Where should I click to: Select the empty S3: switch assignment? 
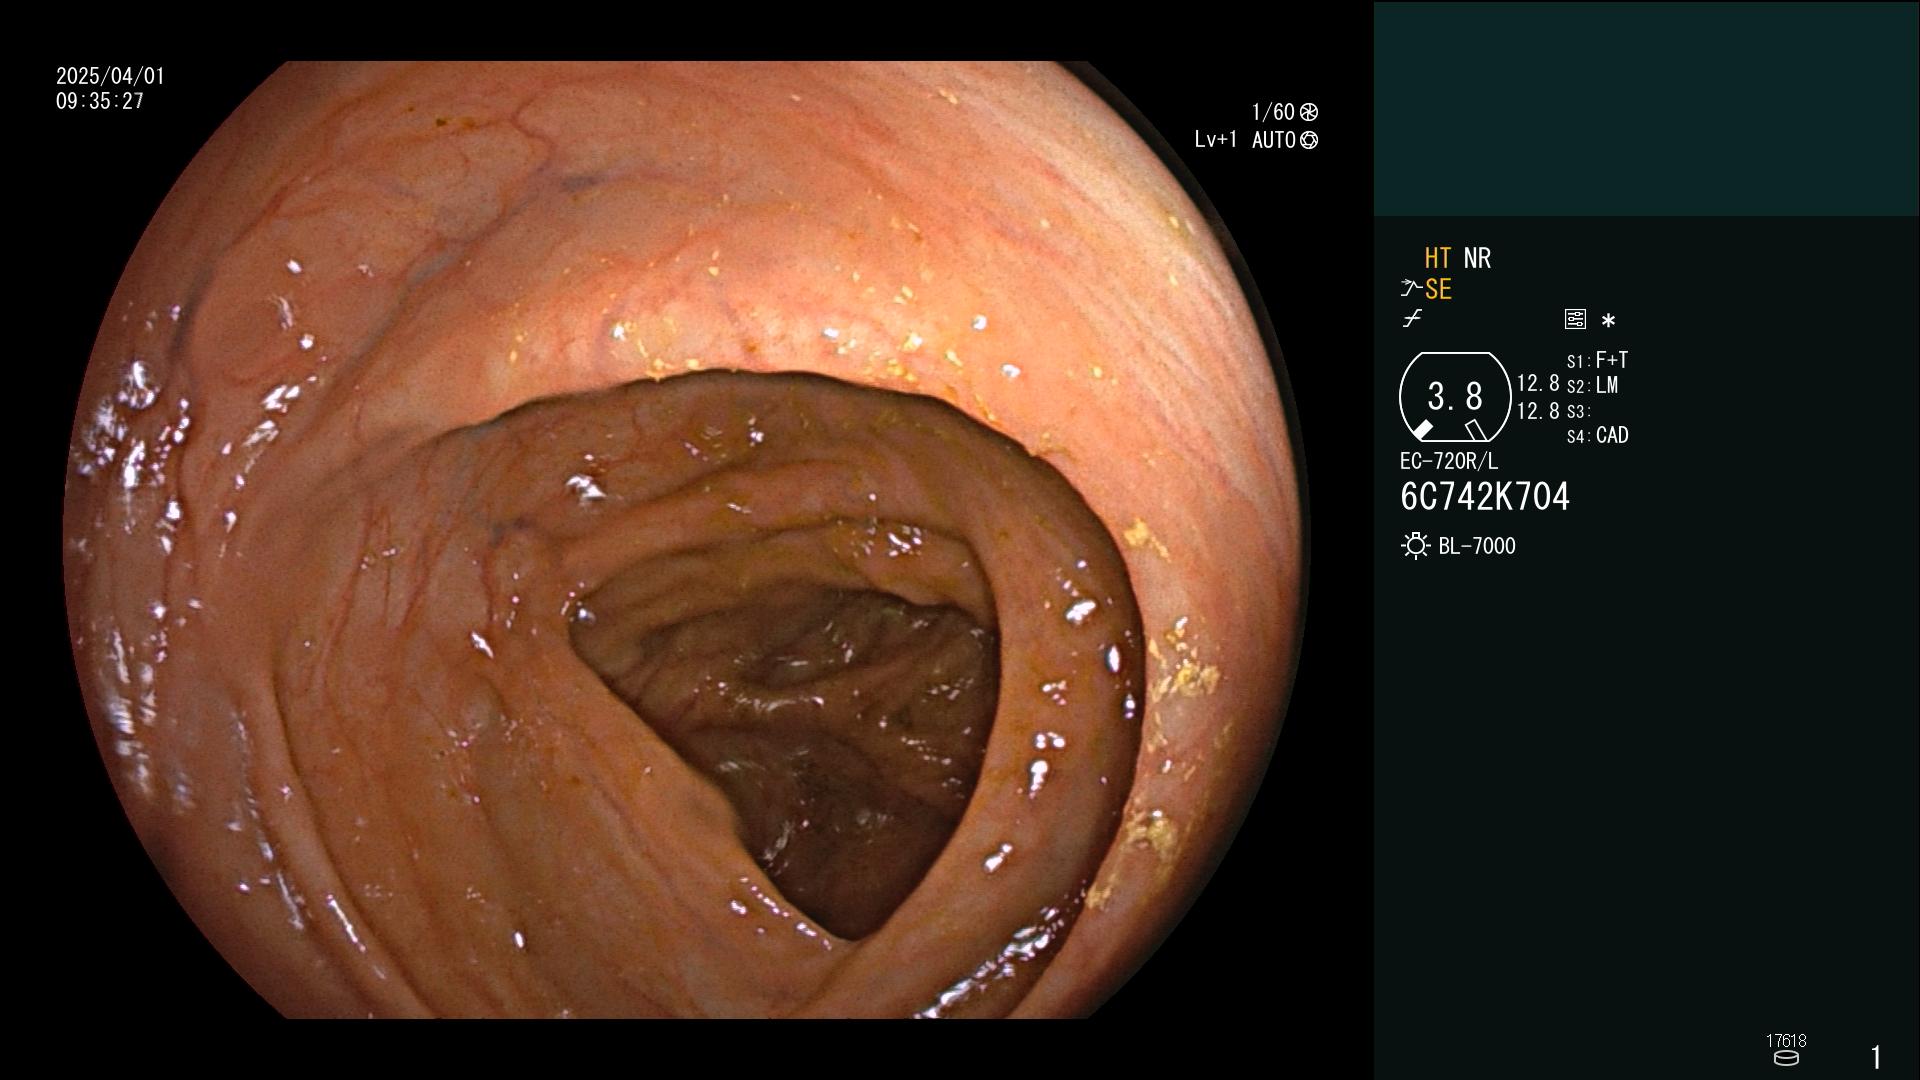click(x=1578, y=412)
